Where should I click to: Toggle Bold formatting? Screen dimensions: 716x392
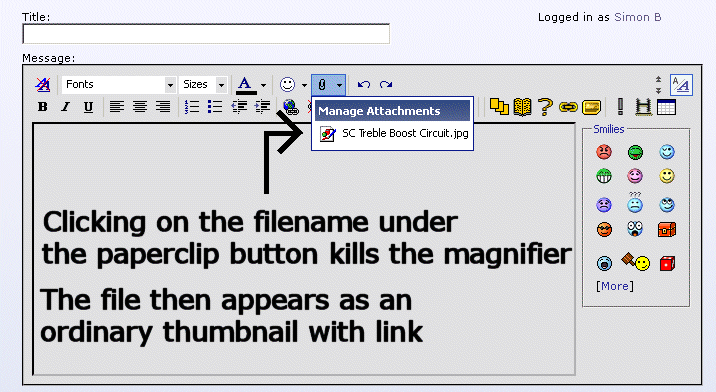pyautogui.click(x=42, y=107)
